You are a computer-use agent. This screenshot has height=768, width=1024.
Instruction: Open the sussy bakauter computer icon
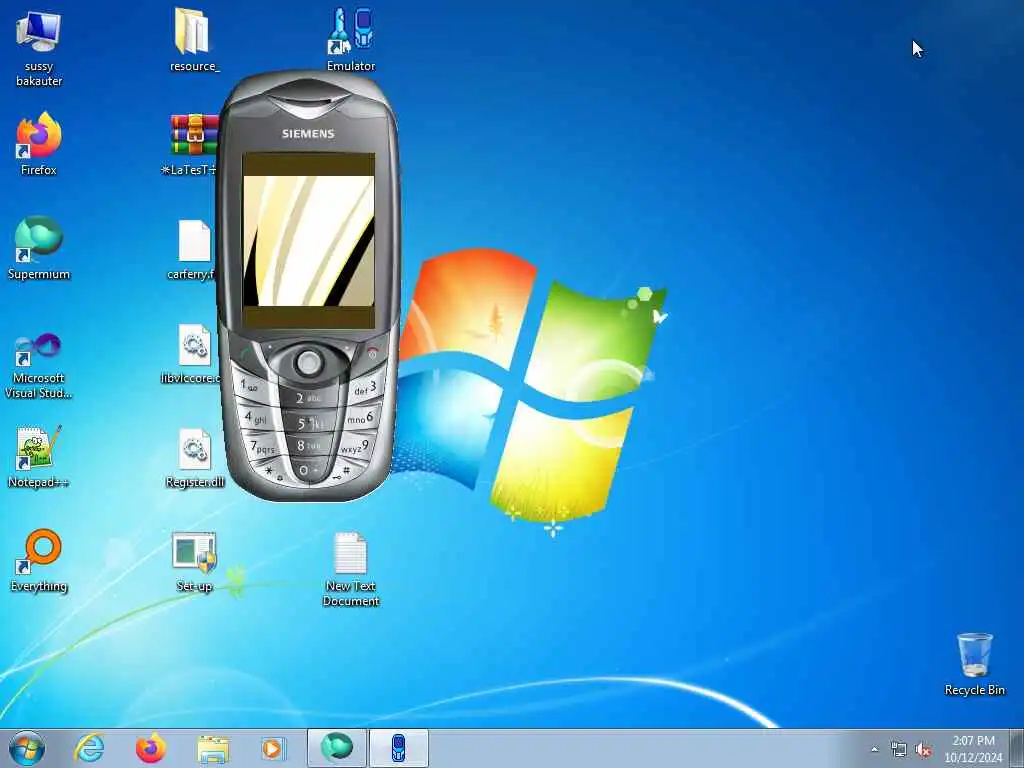tap(39, 46)
